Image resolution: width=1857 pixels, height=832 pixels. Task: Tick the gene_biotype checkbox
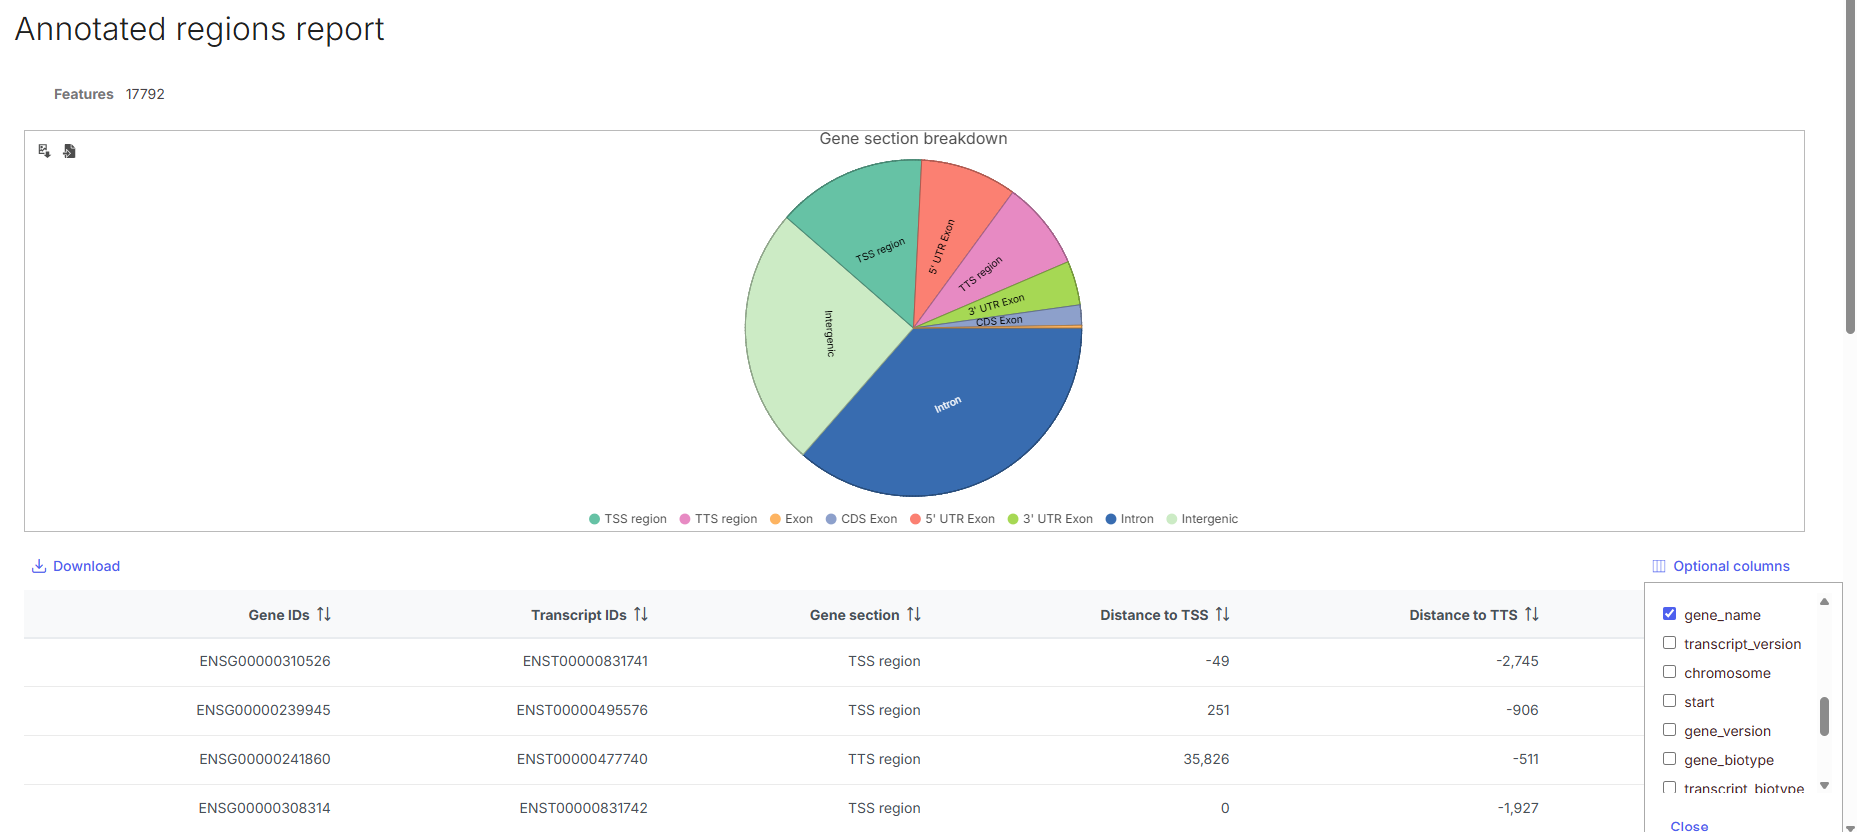[1669, 759]
